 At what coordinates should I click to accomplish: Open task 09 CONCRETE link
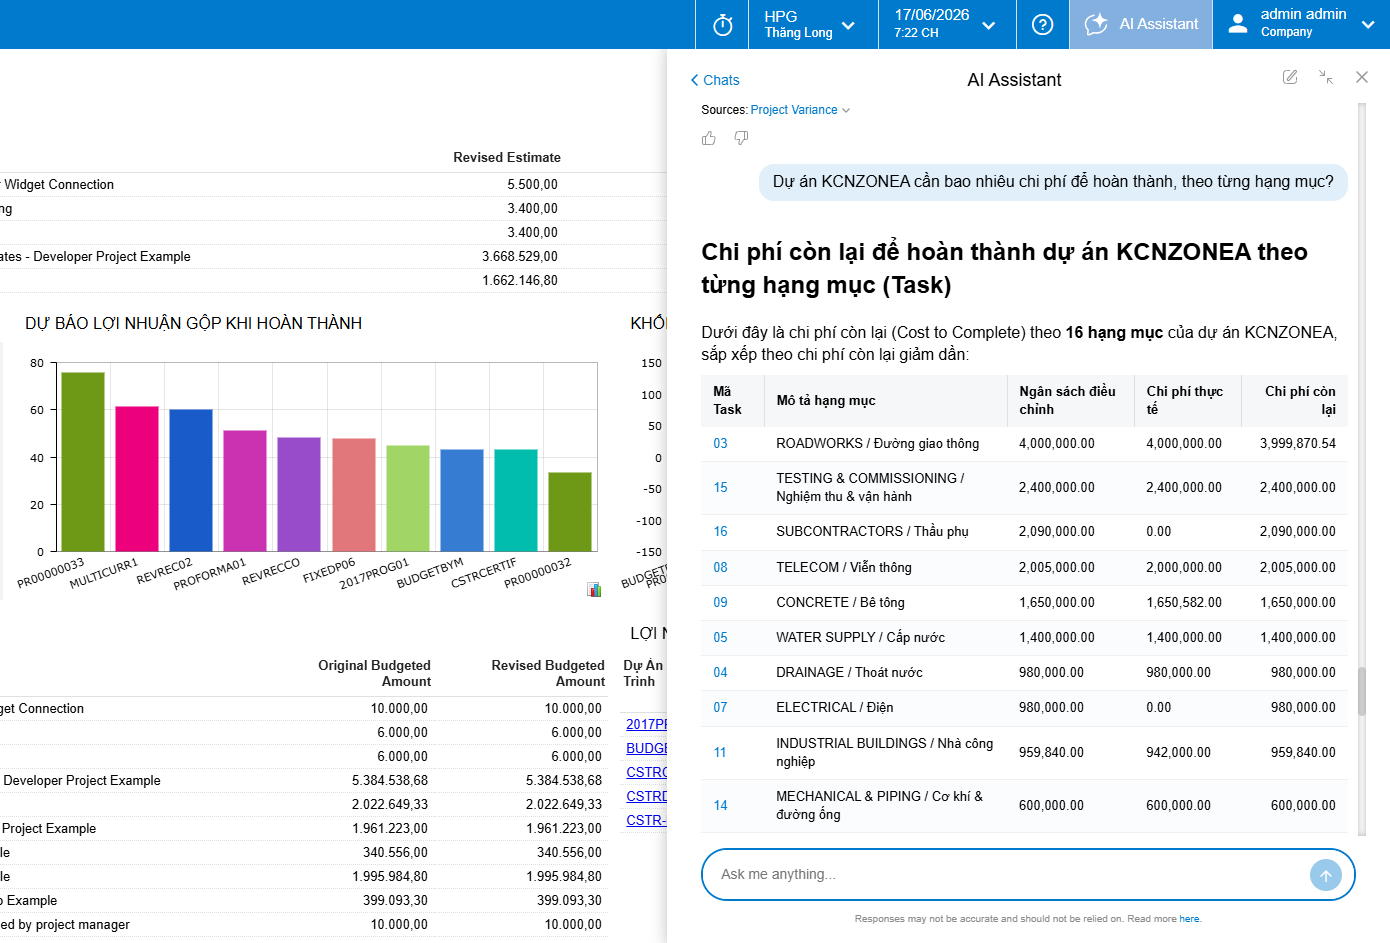pyautogui.click(x=720, y=602)
